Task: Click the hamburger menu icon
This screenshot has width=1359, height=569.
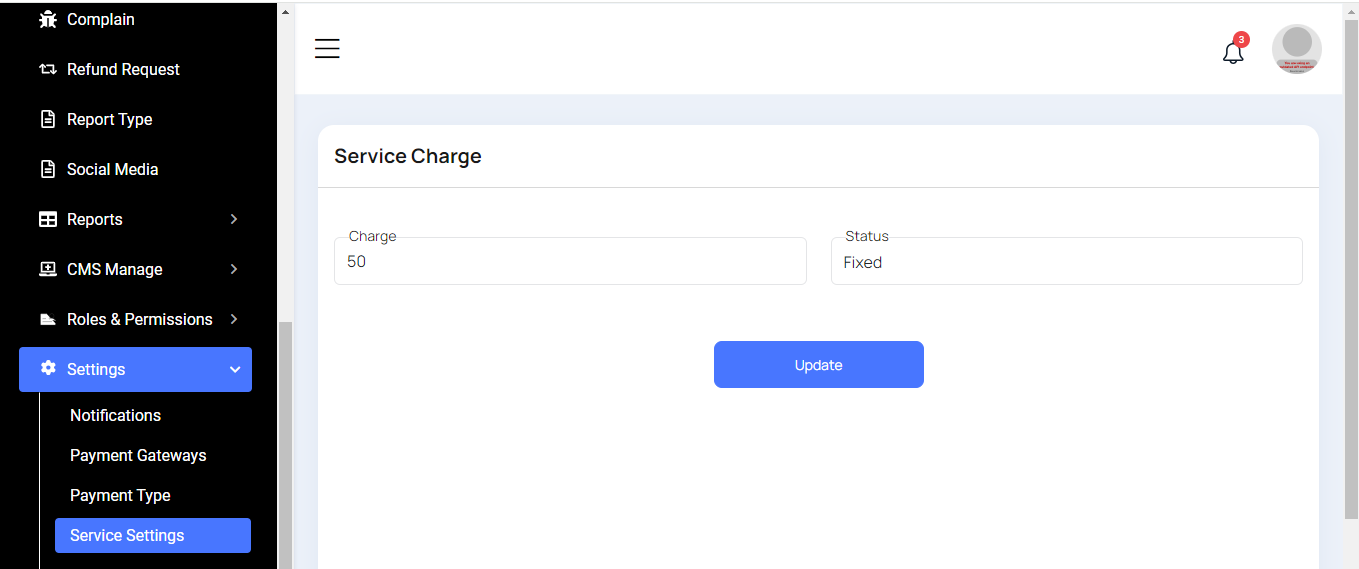Action: [327, 49]
